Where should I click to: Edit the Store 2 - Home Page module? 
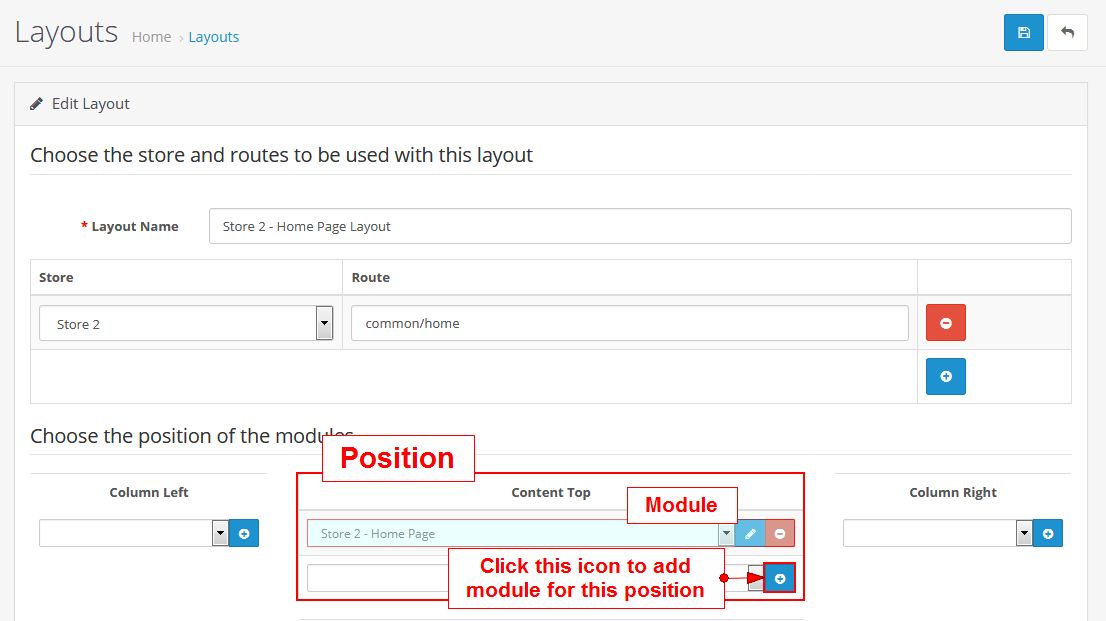[750, 533]
